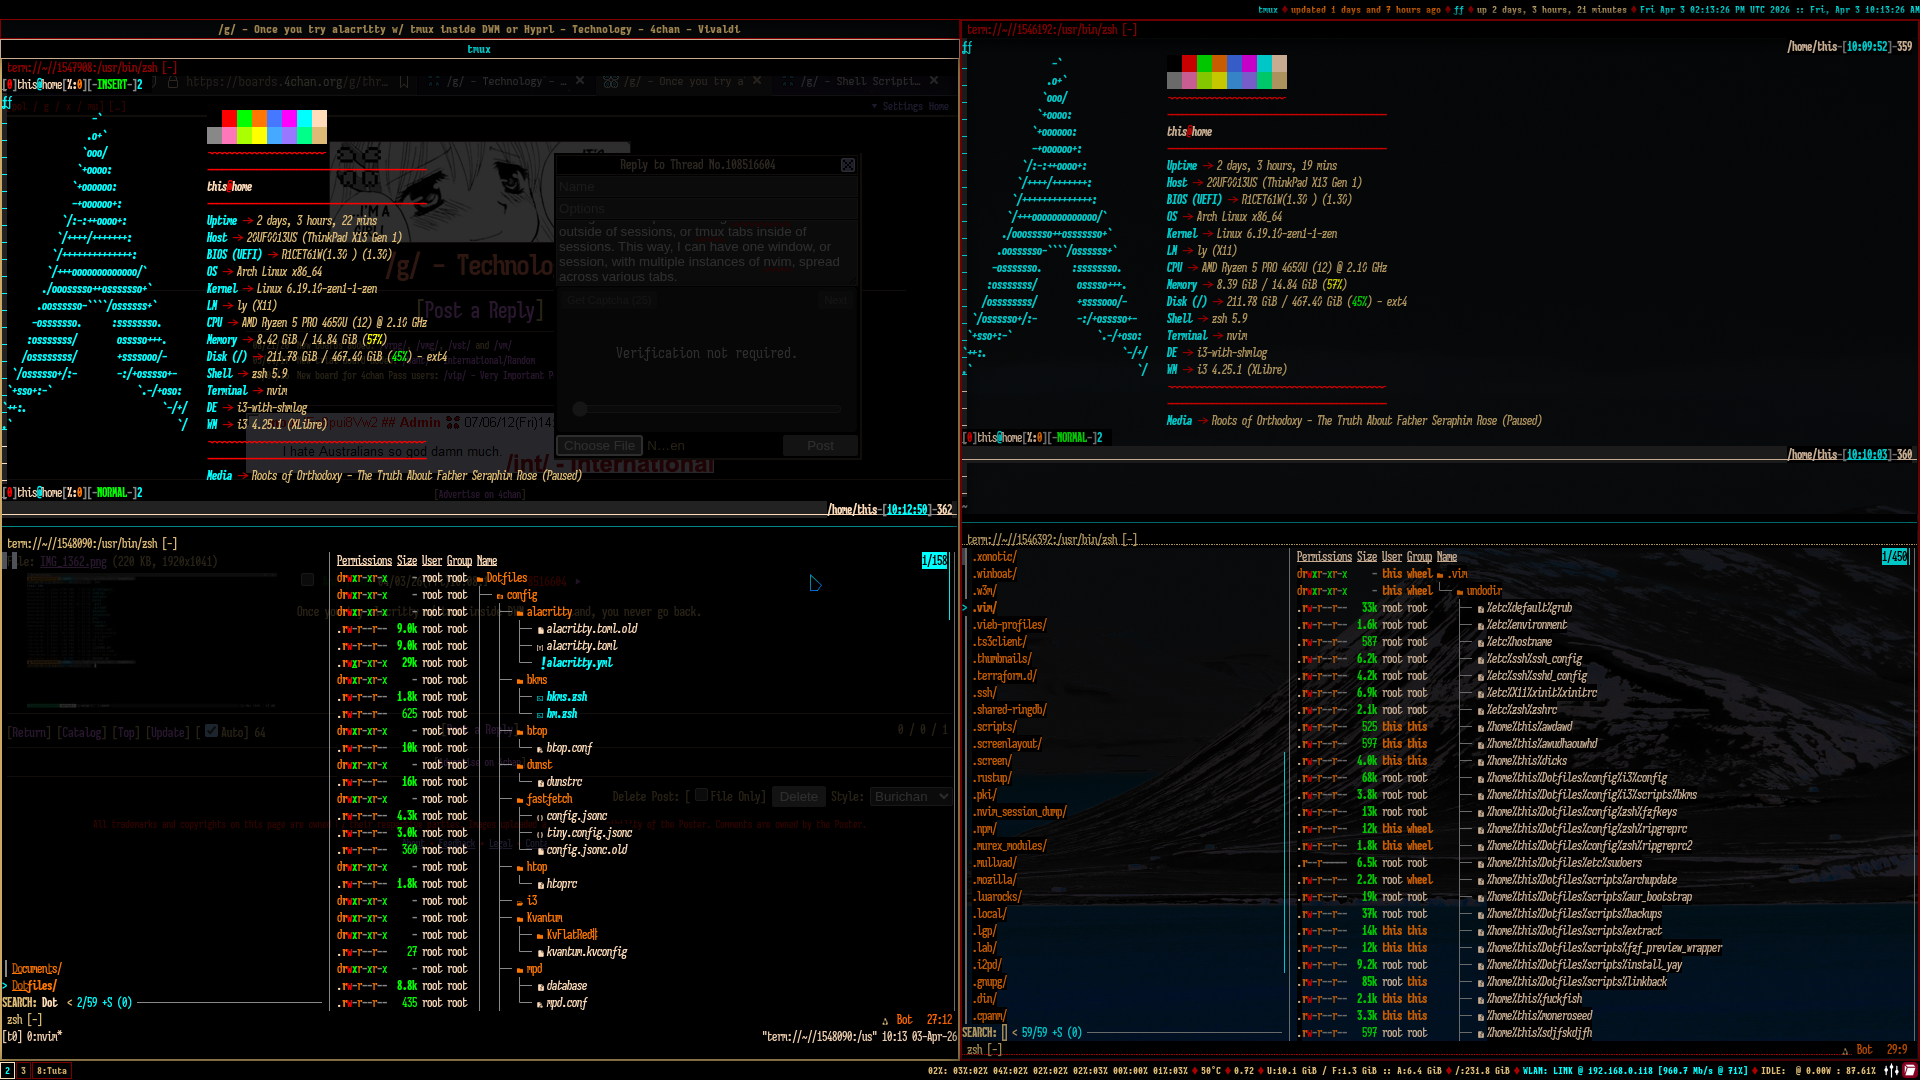Select i3 workspace 8:Tuta
Screen dimensions: 1920x1080
(52, 1071)
